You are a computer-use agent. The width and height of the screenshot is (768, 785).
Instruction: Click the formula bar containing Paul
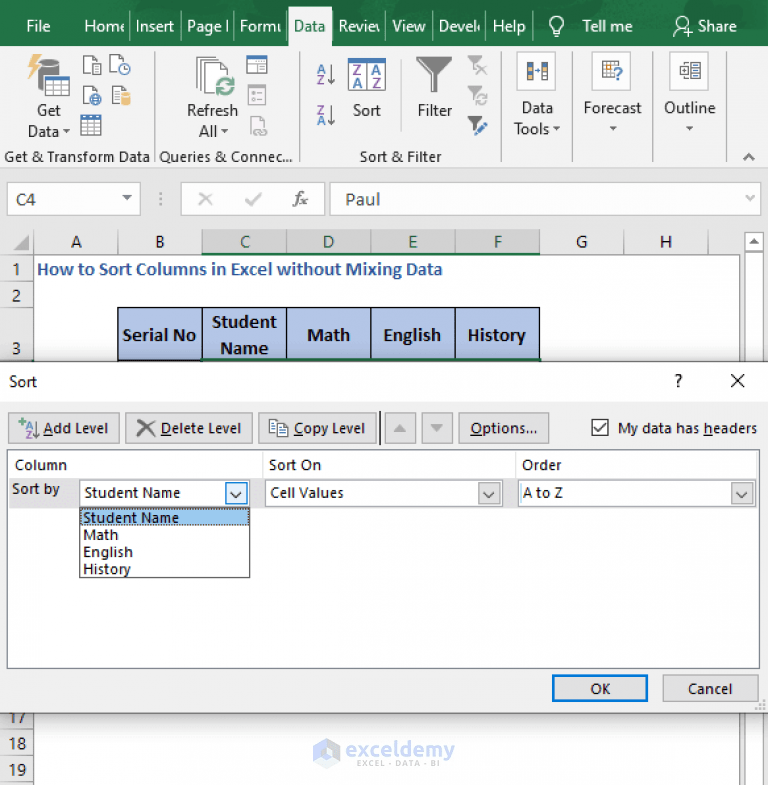point(545,199)
